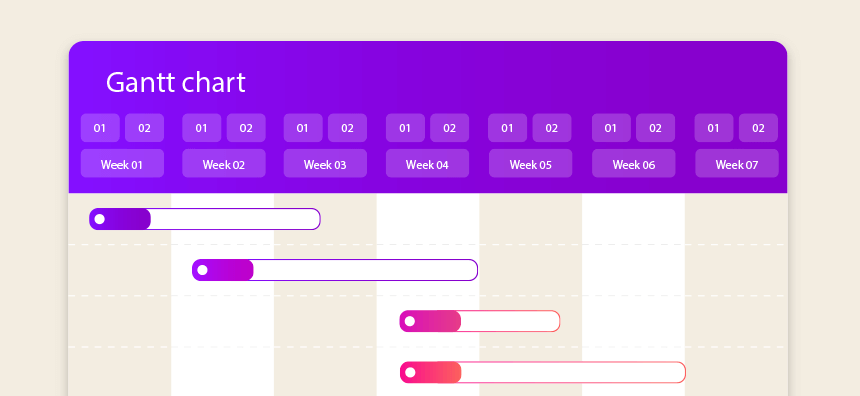Click the 01 box above Week 01

point(100,128)
